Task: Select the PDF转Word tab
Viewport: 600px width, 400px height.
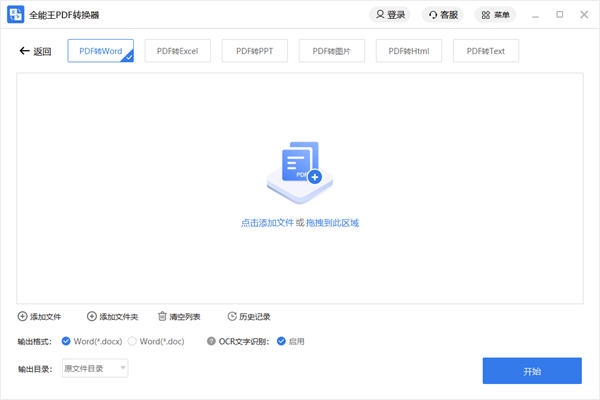Action: click(x=101, y=51)
